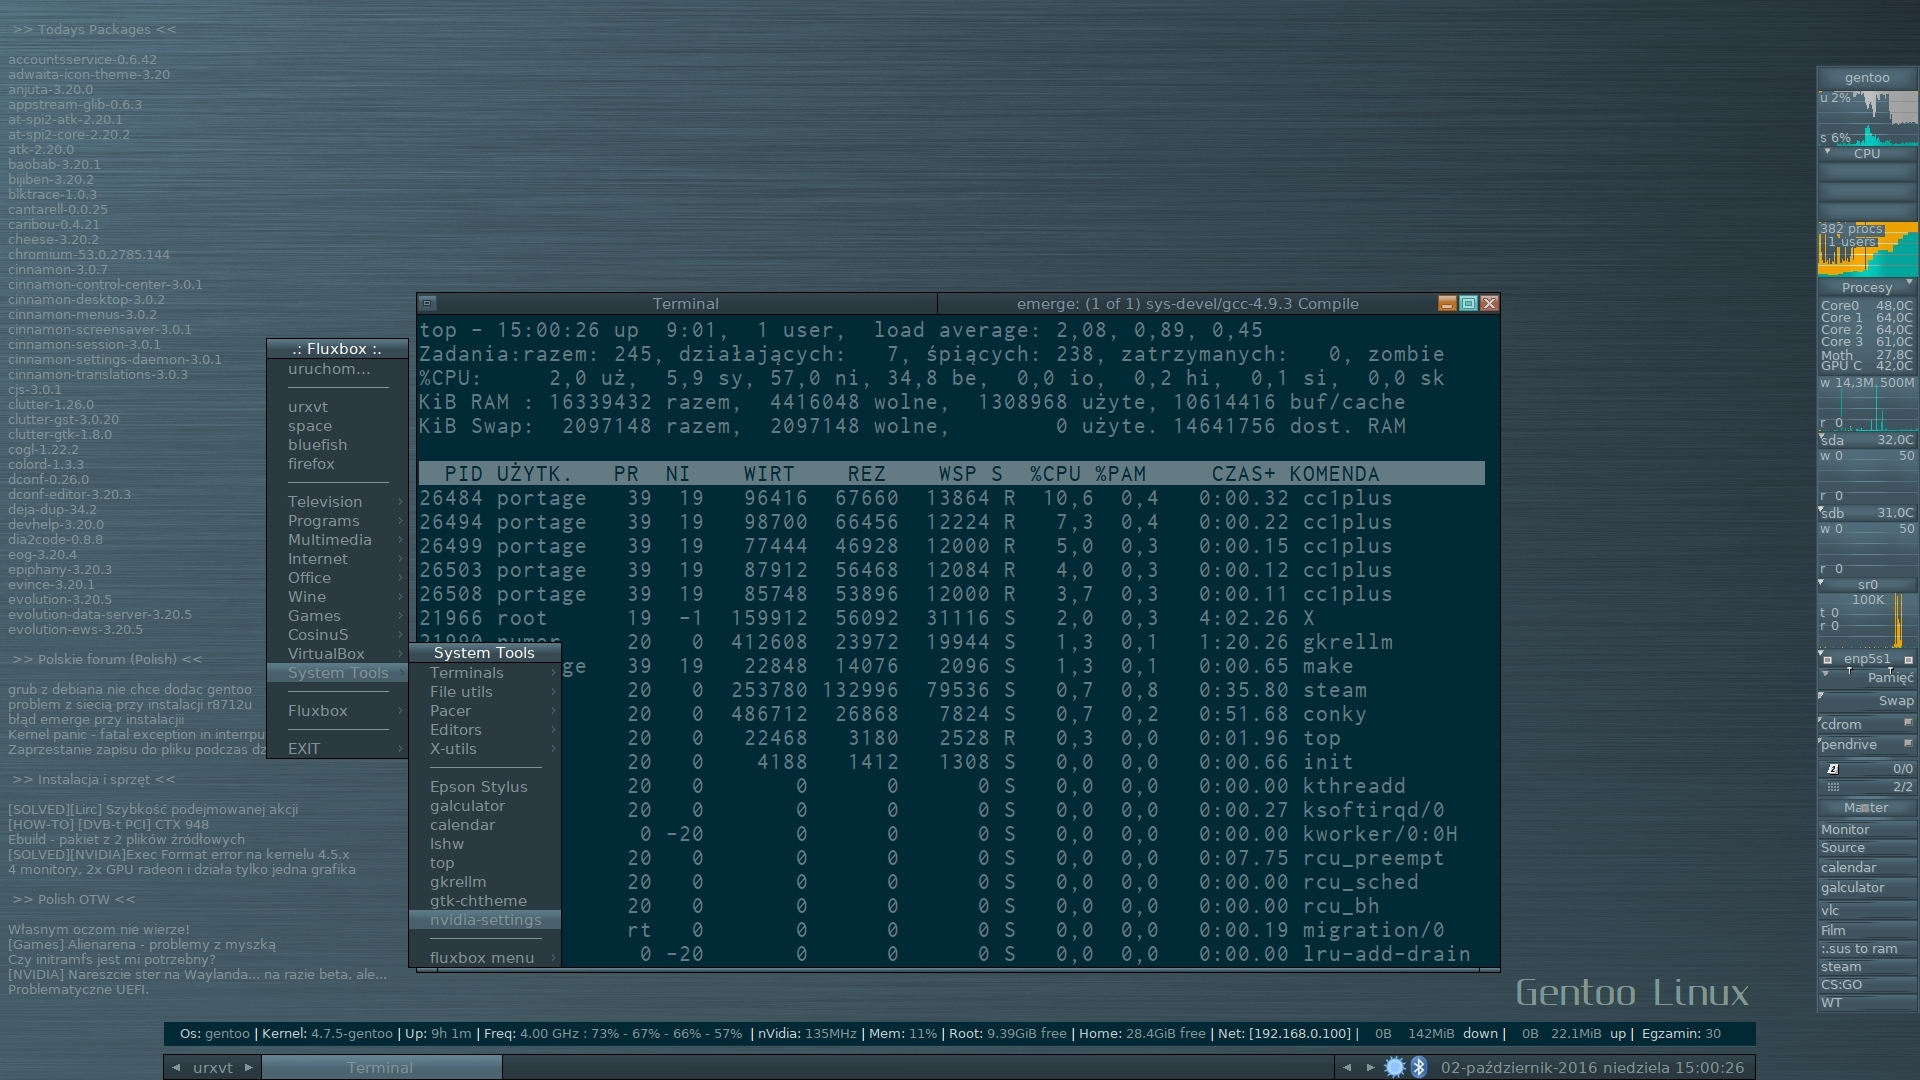This screenshot has width=1920, height=1080.
Task: Open the Fluxbox submenu entry
Action: [x=338, y=711]
